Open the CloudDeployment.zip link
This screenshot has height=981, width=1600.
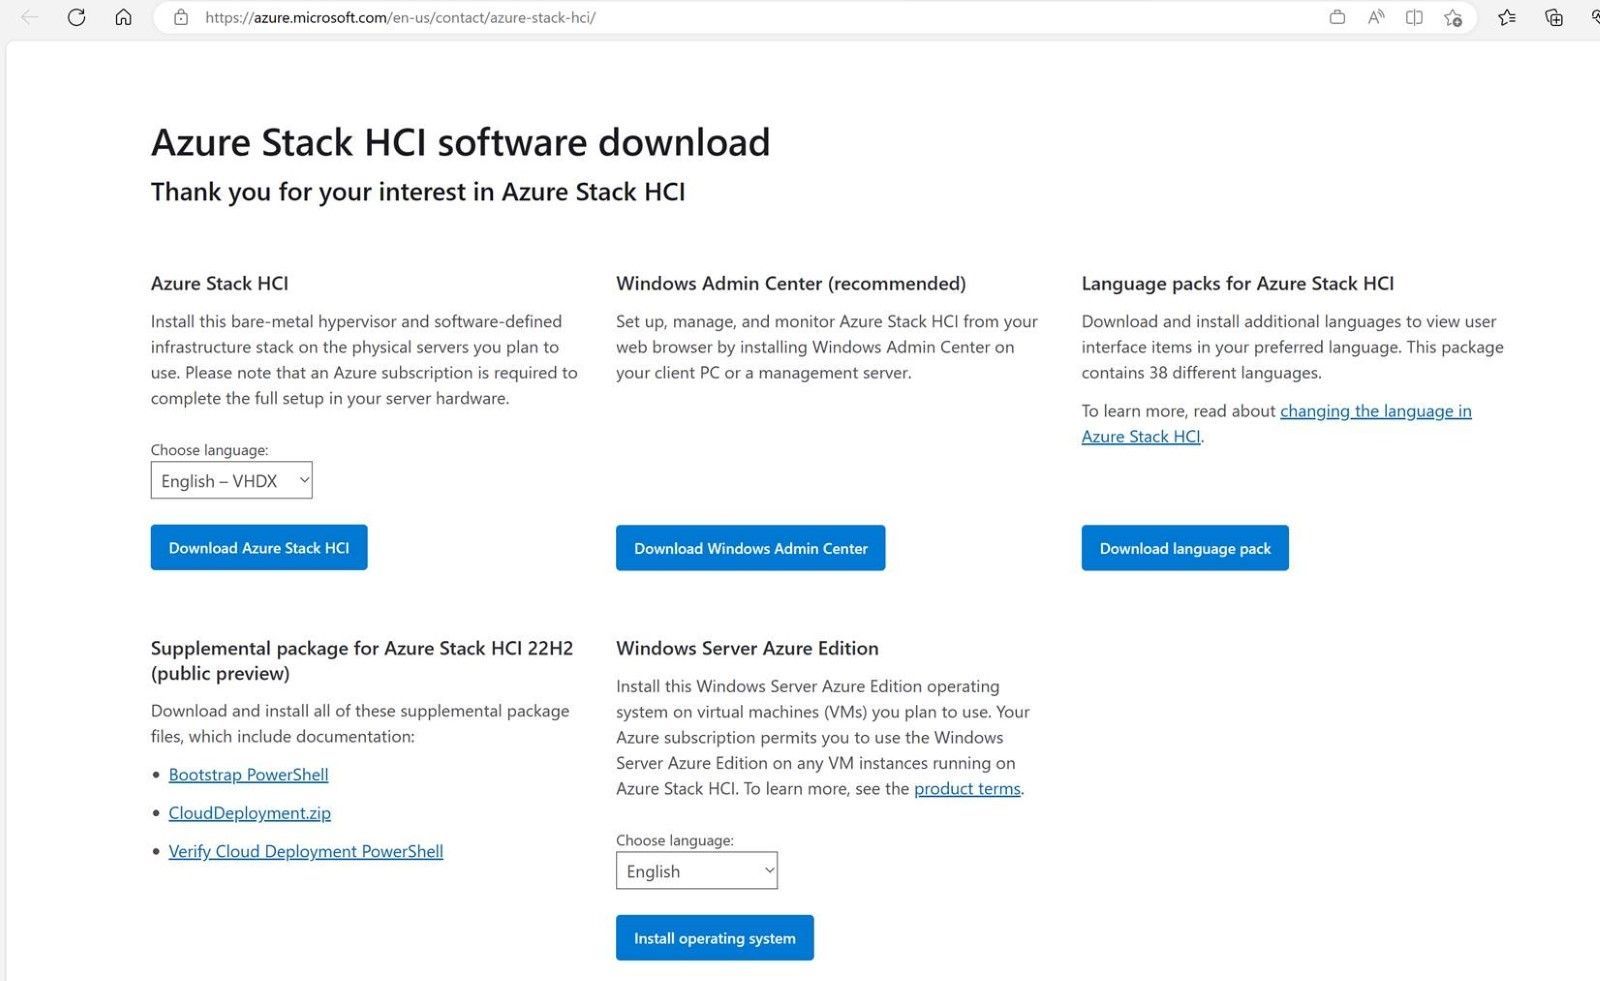250,813
